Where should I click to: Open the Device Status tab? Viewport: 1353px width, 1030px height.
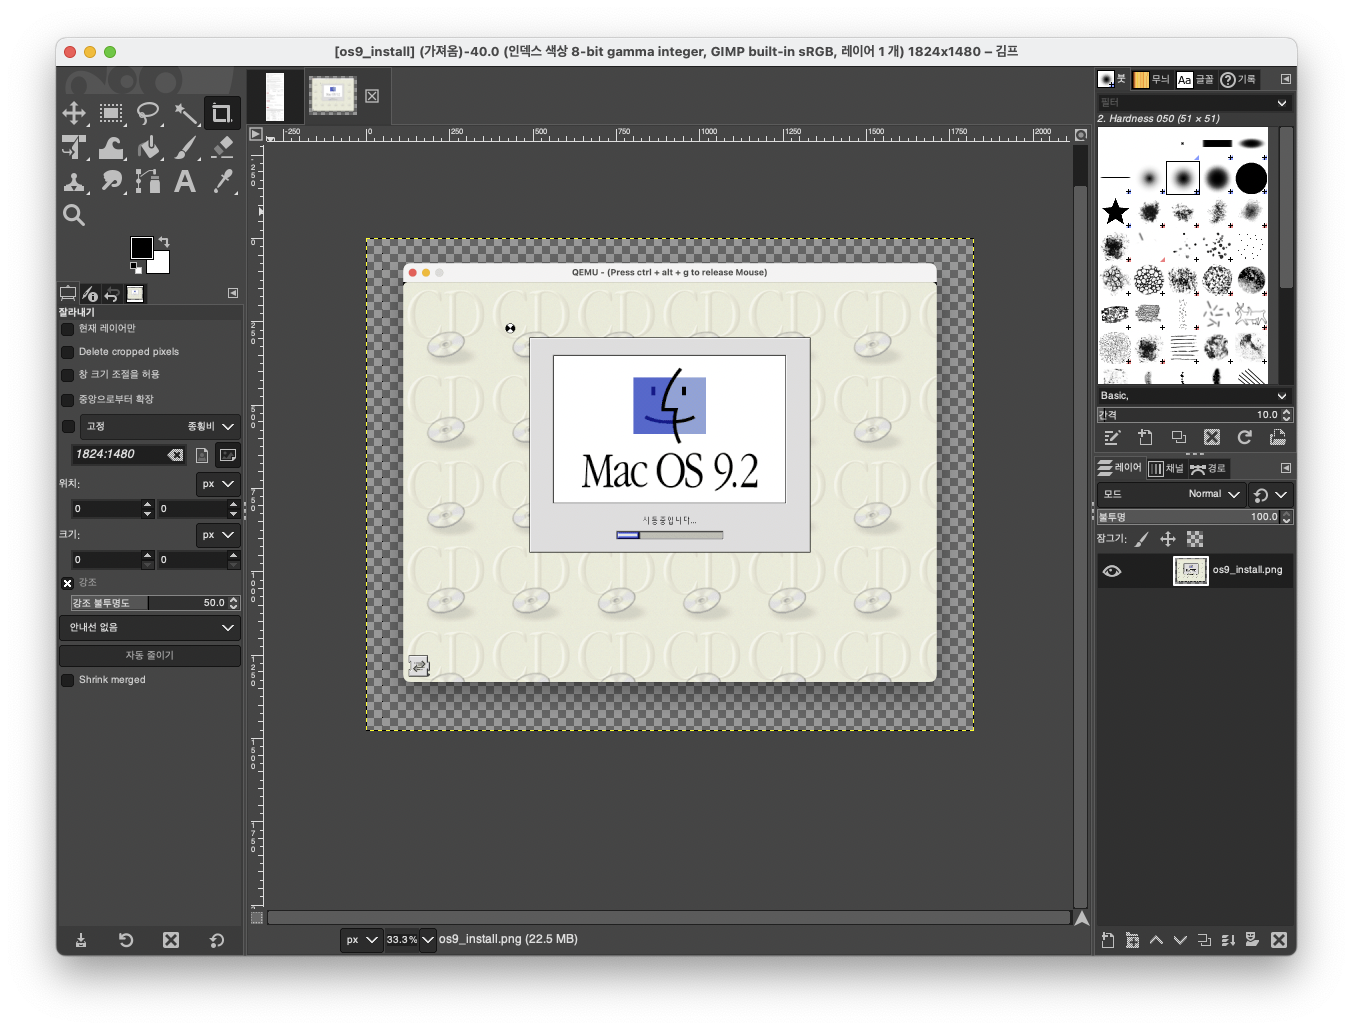click(90, 294)
